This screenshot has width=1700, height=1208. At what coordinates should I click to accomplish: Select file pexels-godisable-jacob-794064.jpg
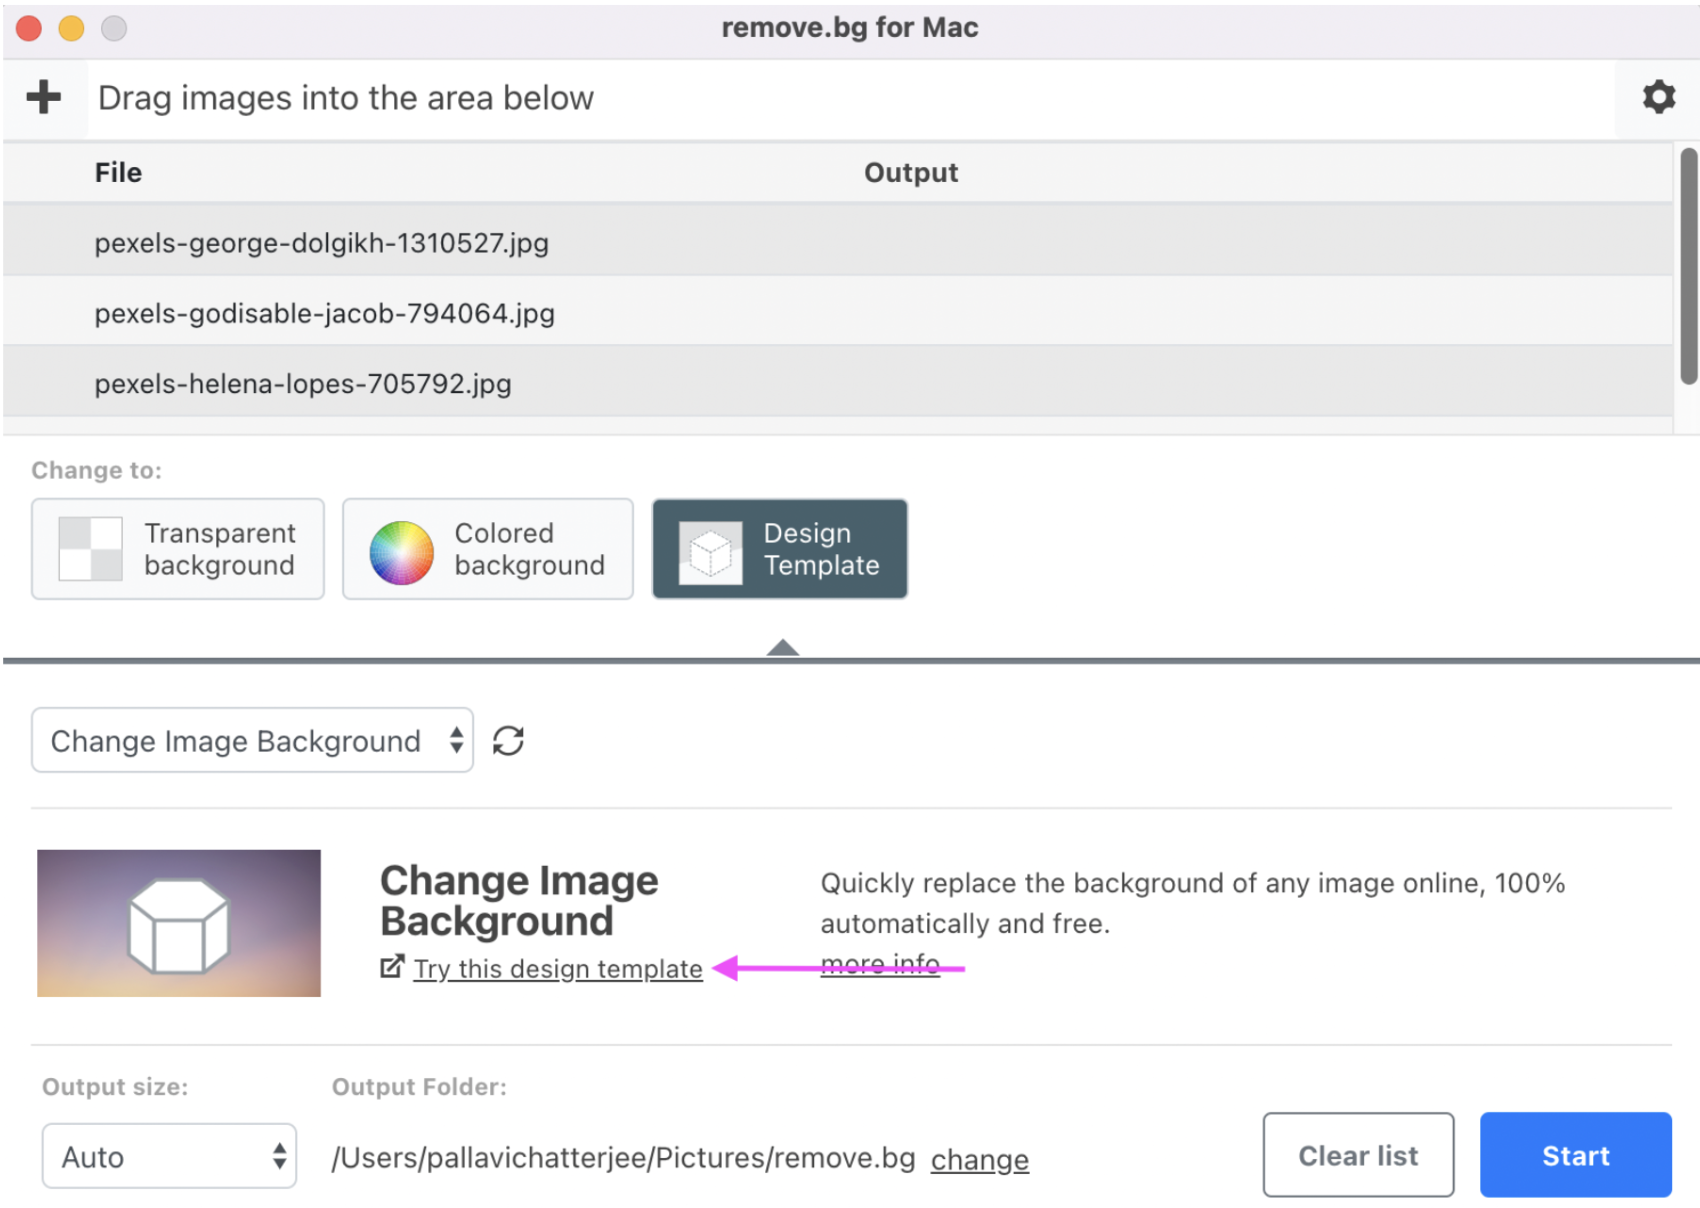(x=838, y=312)
